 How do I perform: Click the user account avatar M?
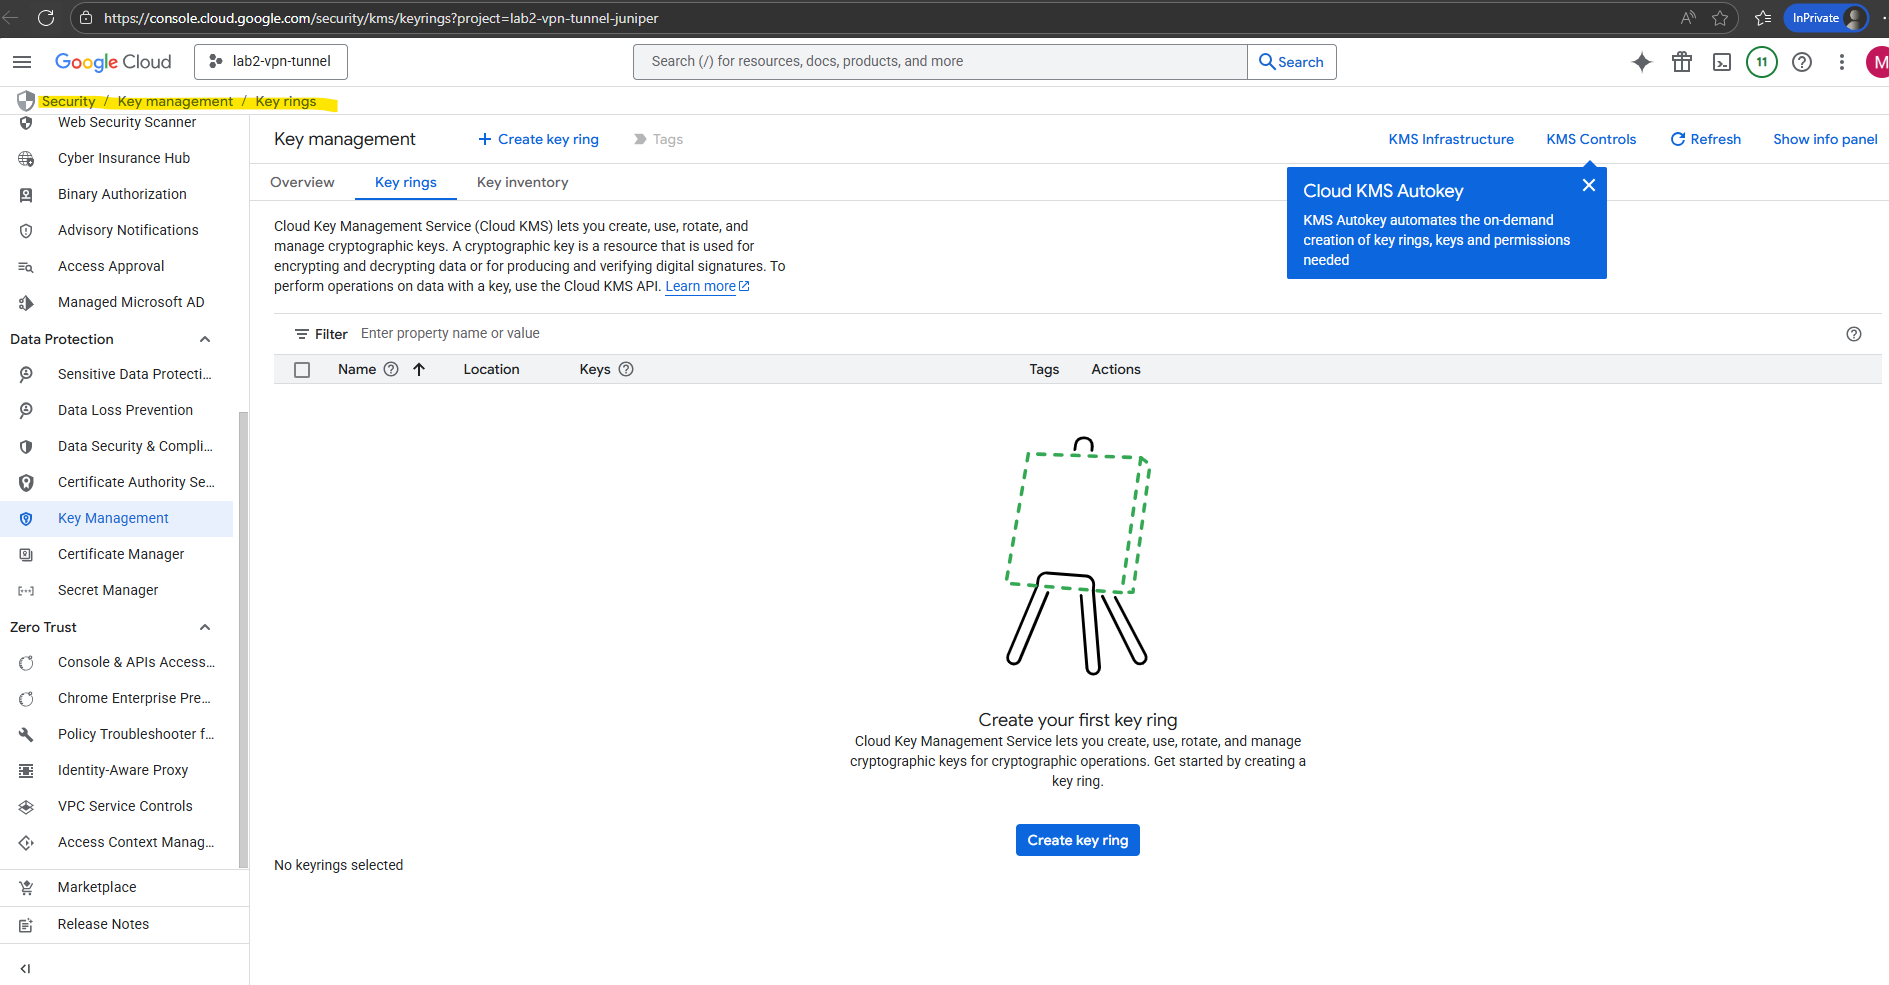point(1878,62)
